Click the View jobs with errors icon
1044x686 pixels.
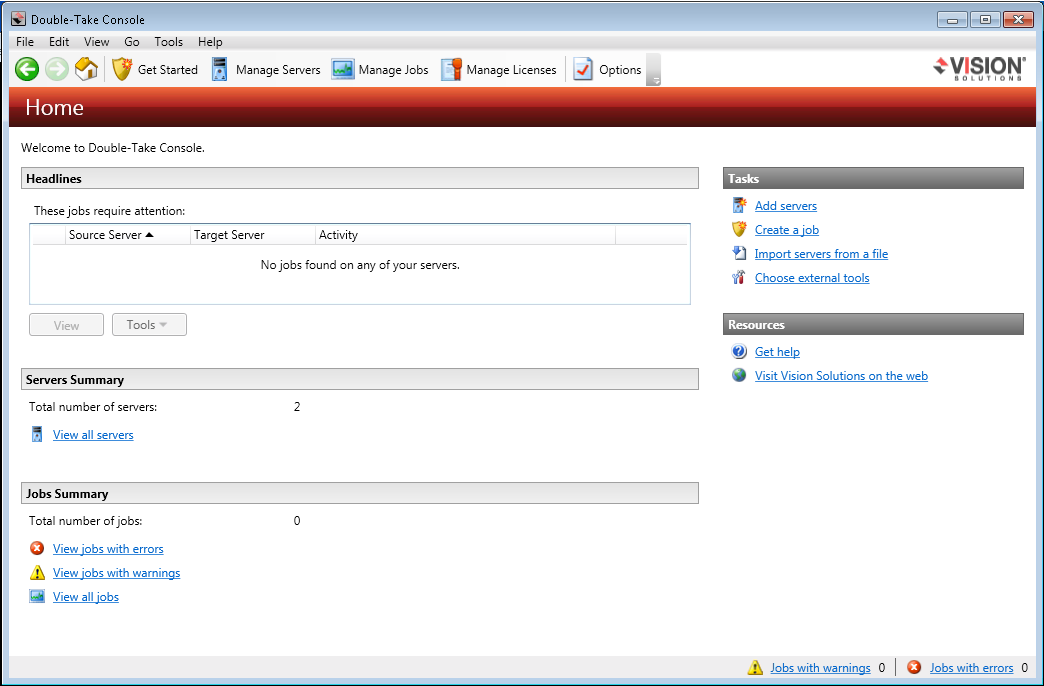[x=37, y=549]
